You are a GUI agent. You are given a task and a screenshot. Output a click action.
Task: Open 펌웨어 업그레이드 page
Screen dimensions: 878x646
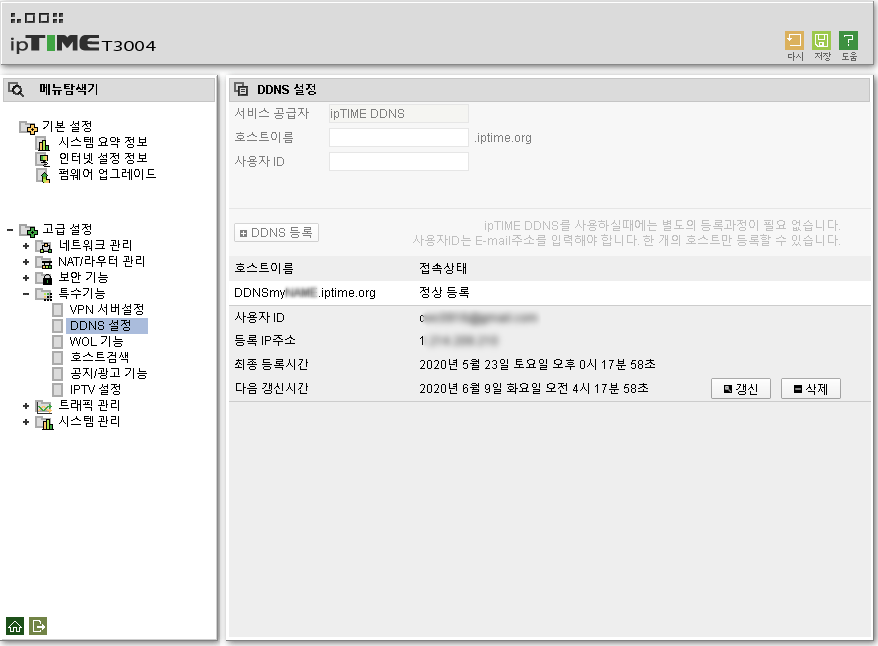[107, 175]
